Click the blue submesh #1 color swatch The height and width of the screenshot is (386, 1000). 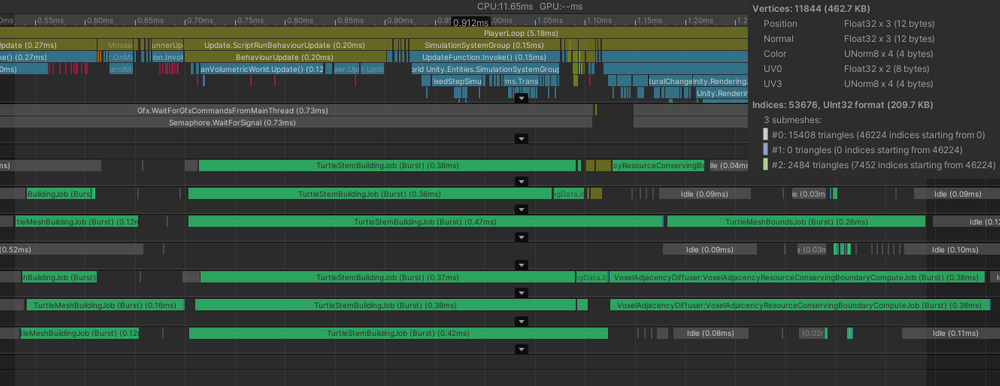pyautogui.click(x=765, y=150)
